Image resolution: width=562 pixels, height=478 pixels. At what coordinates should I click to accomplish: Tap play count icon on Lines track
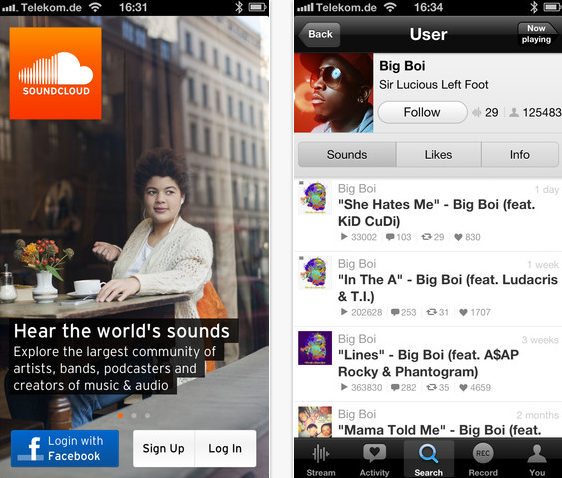pos(344,387)
